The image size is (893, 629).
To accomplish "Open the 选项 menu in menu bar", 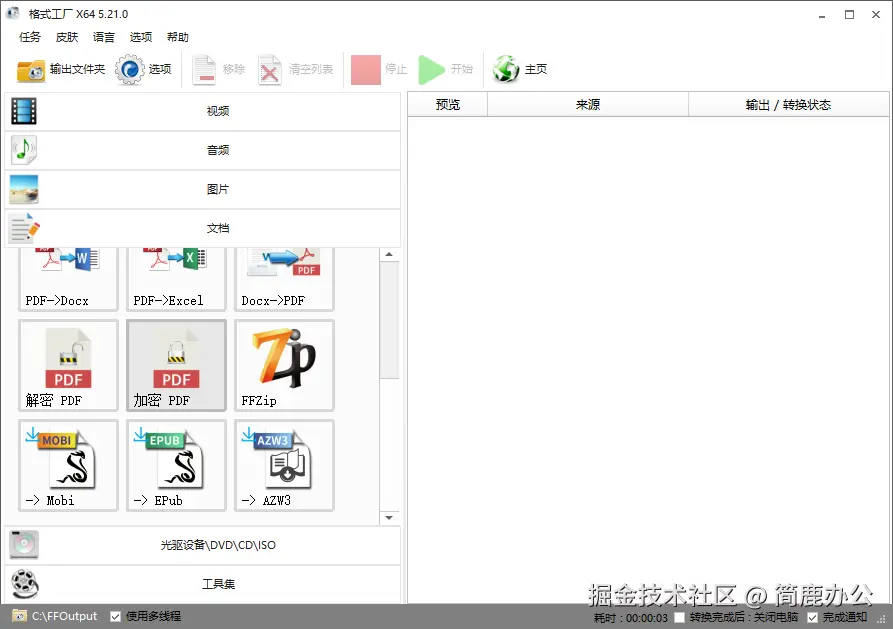I will tap(141, 37).
